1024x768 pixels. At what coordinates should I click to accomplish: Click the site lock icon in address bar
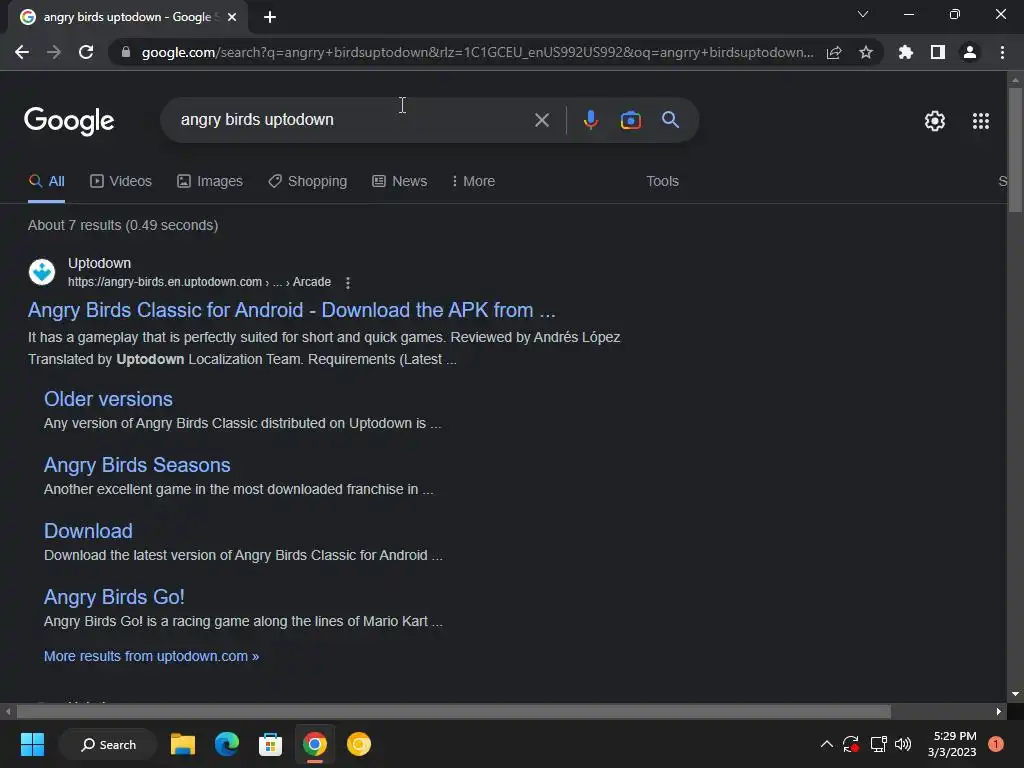pyautogui.click(x=126, y=52)
